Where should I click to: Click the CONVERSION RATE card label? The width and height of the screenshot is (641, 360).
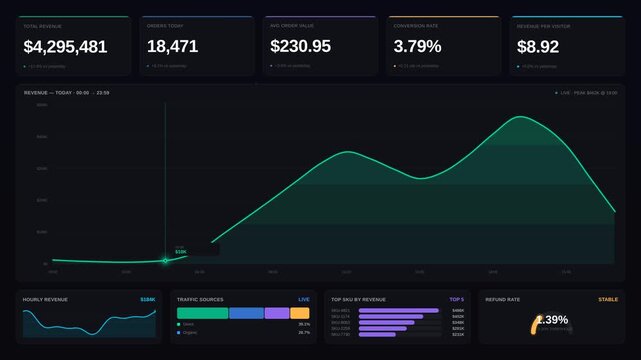coord(416,26)
